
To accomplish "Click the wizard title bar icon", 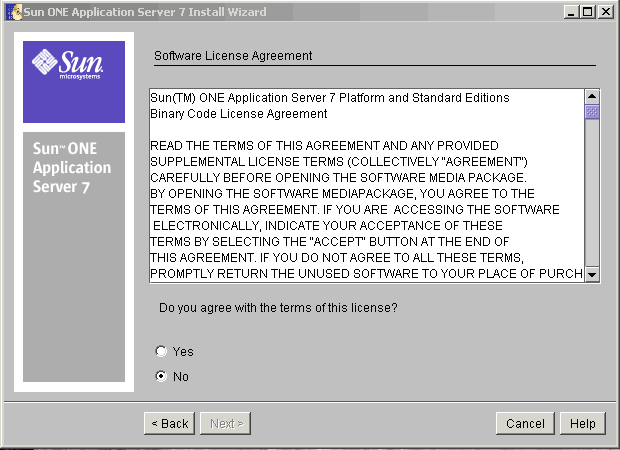I will point(14,12).
